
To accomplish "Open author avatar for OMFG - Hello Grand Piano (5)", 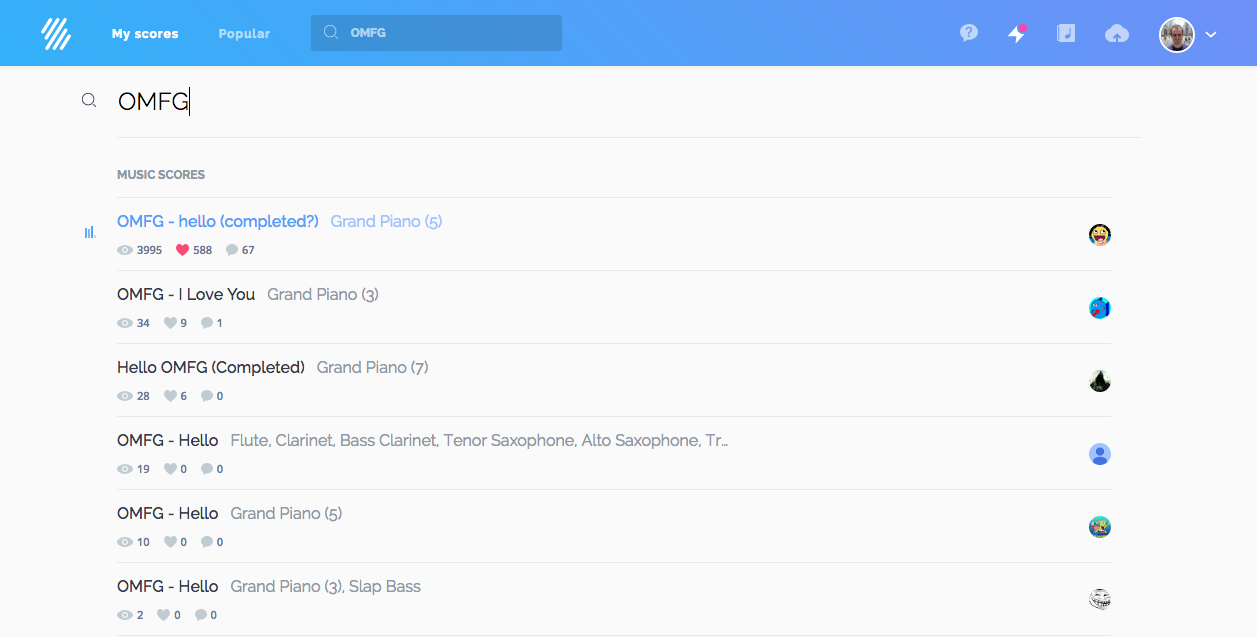I will pos(1100,527).
